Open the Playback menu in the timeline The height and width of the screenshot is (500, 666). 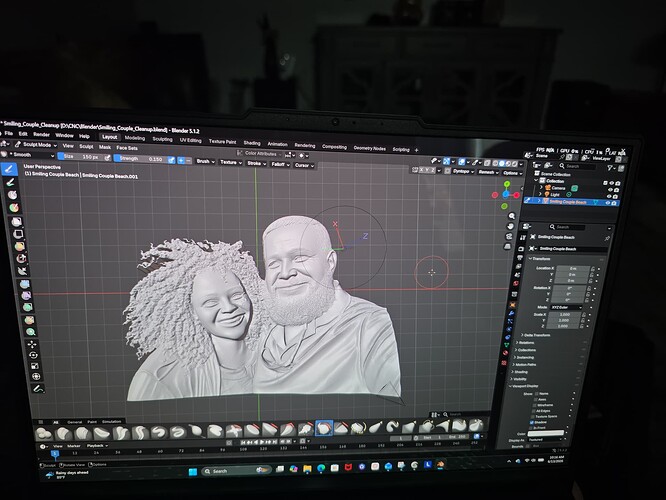click(96, 446)
